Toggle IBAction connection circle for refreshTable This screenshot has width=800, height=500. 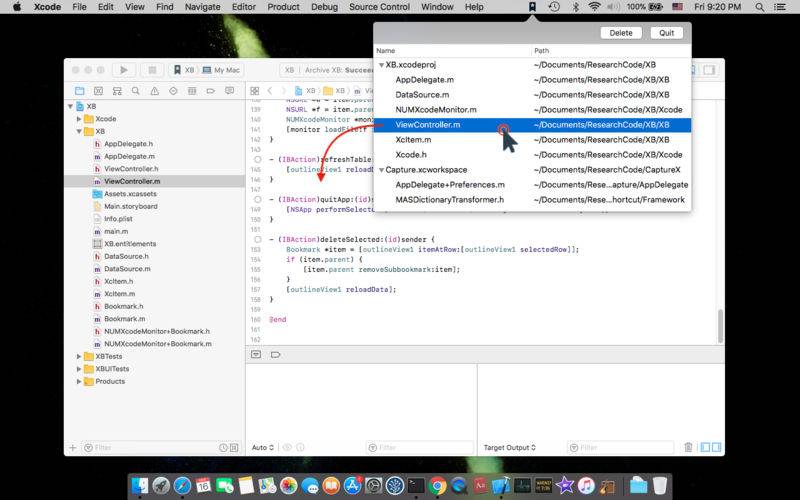258,160
